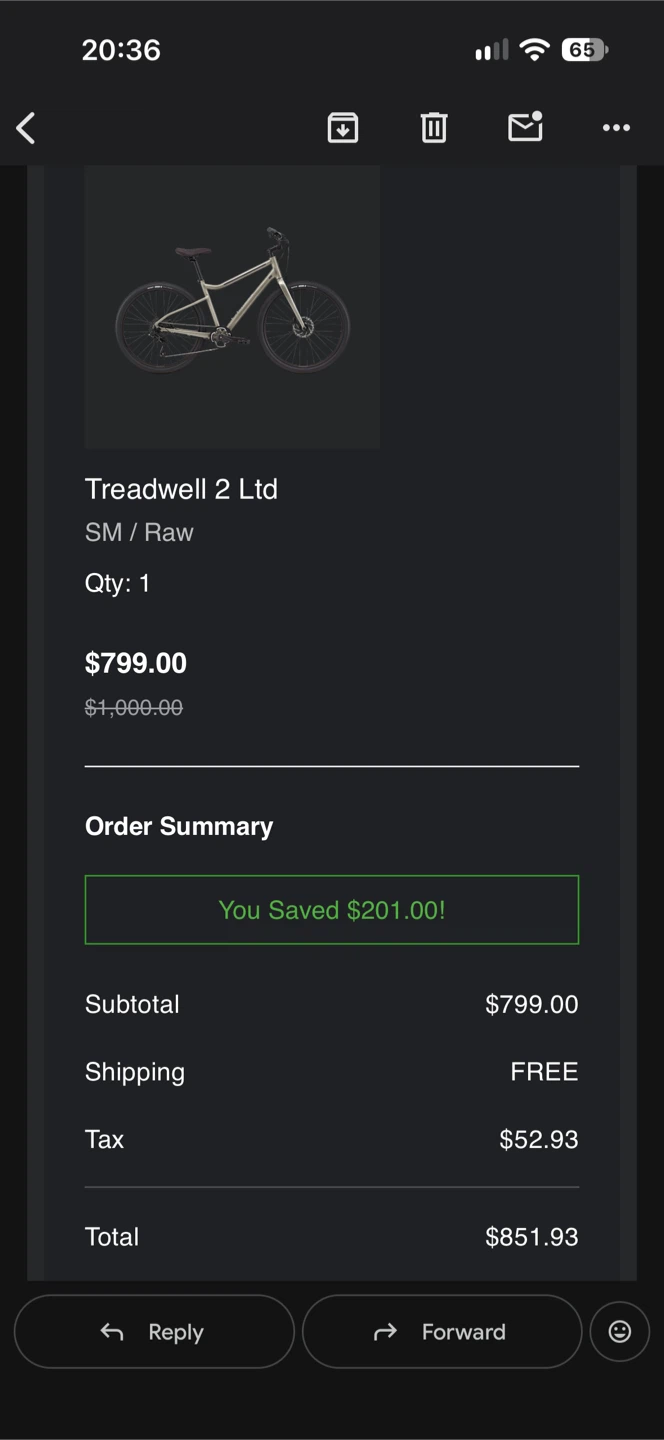The height and width of the screenshot is (1440, 664).
Task: Tap the Forward button
Action: point(442,1331)
